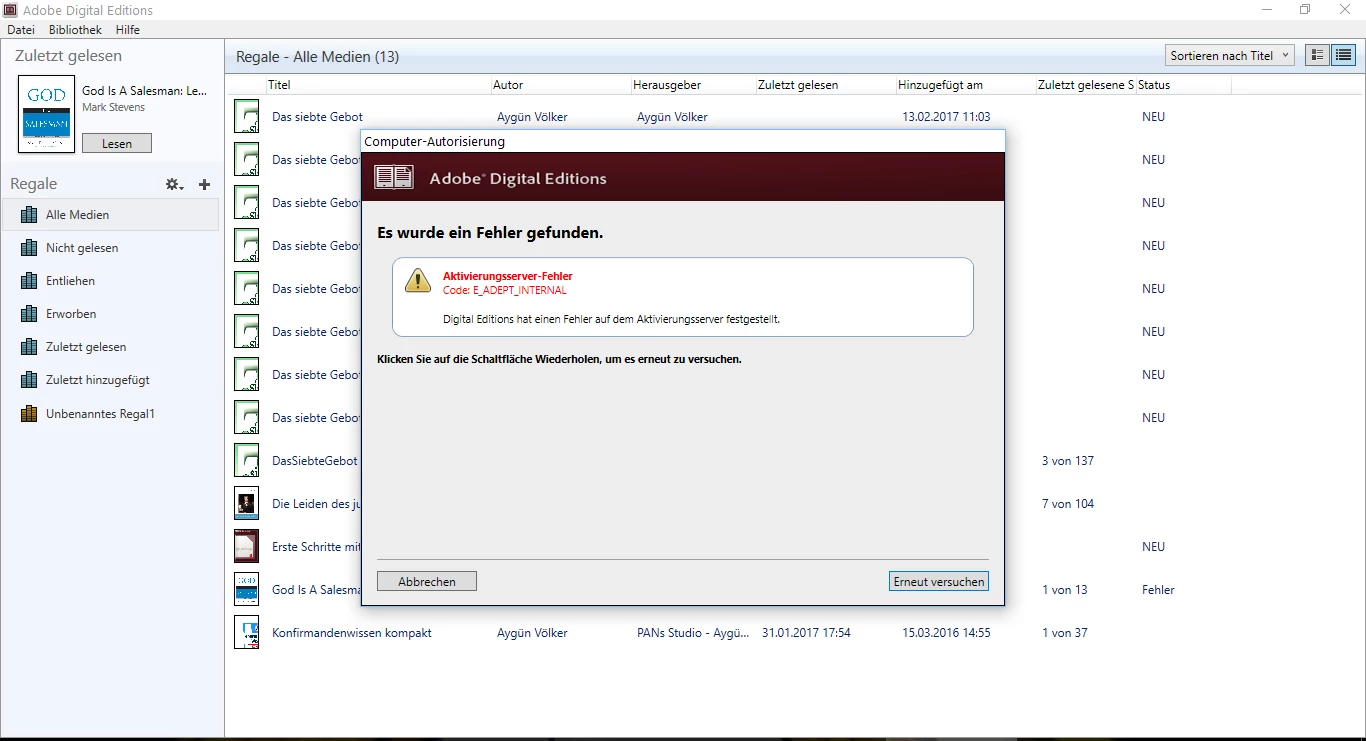Select the Nicht gelesen shelf
Viewport: 1366px width, 741px height.
[x=111, y=248]
